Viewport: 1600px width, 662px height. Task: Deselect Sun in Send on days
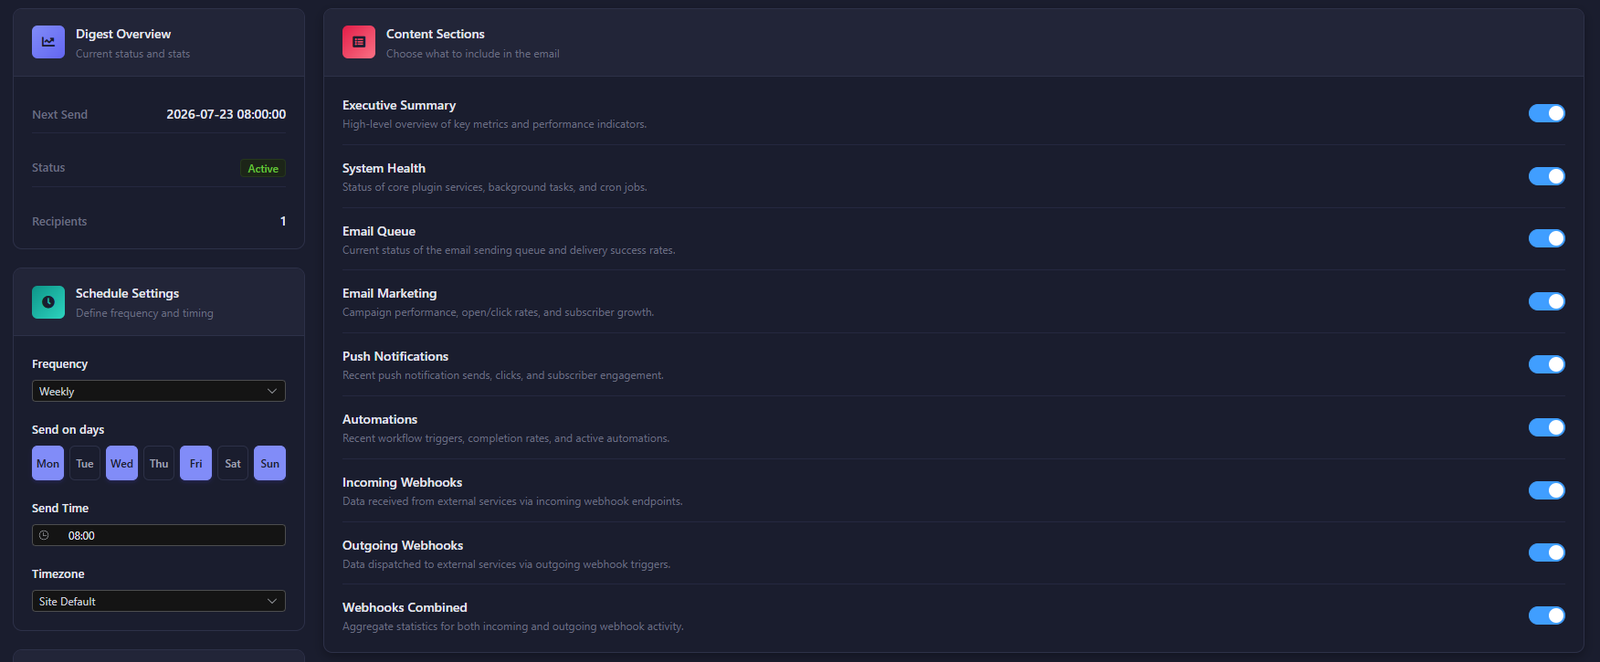270,463
